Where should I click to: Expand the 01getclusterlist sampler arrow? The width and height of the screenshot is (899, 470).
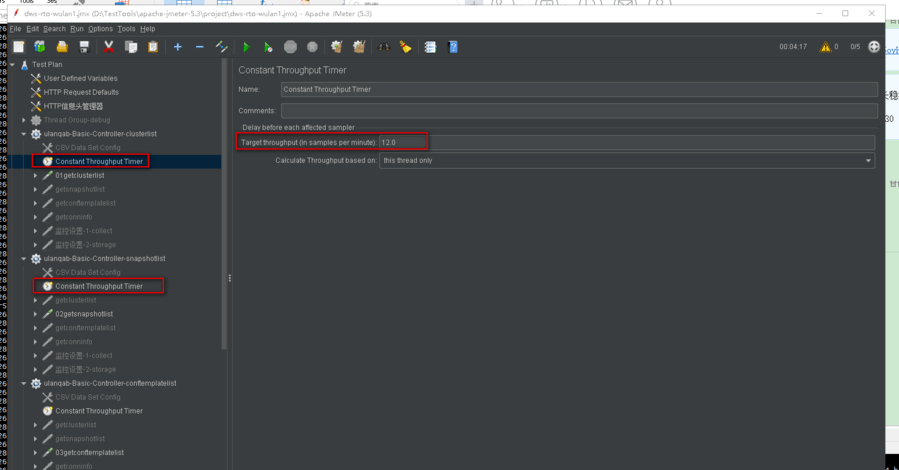pos(36,175)
